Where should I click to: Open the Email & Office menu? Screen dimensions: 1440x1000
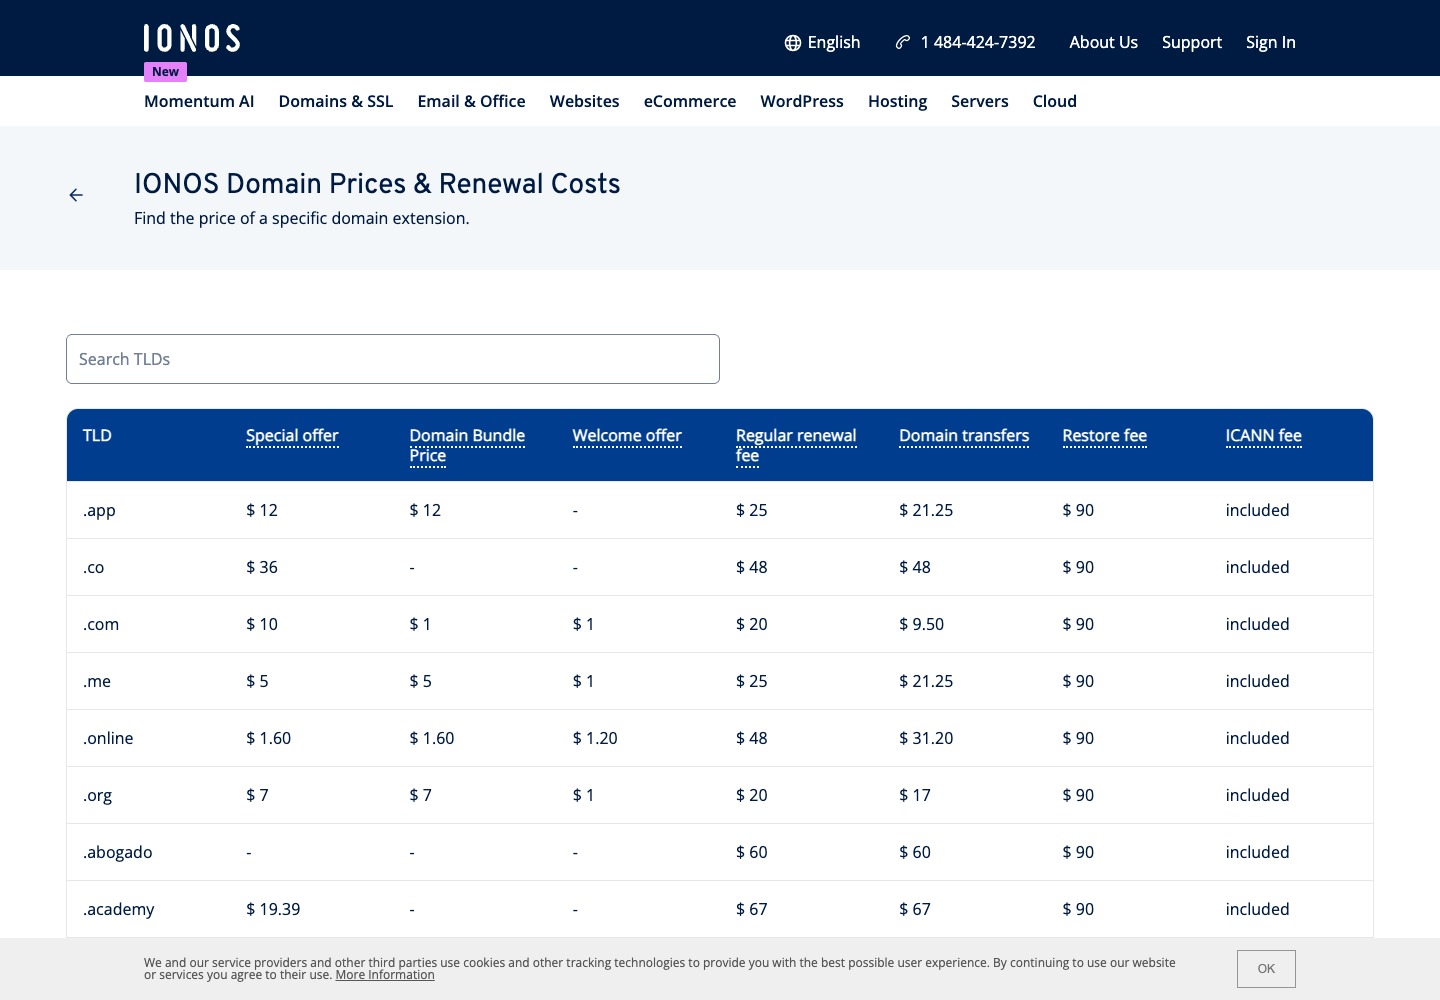pos(471,101)
